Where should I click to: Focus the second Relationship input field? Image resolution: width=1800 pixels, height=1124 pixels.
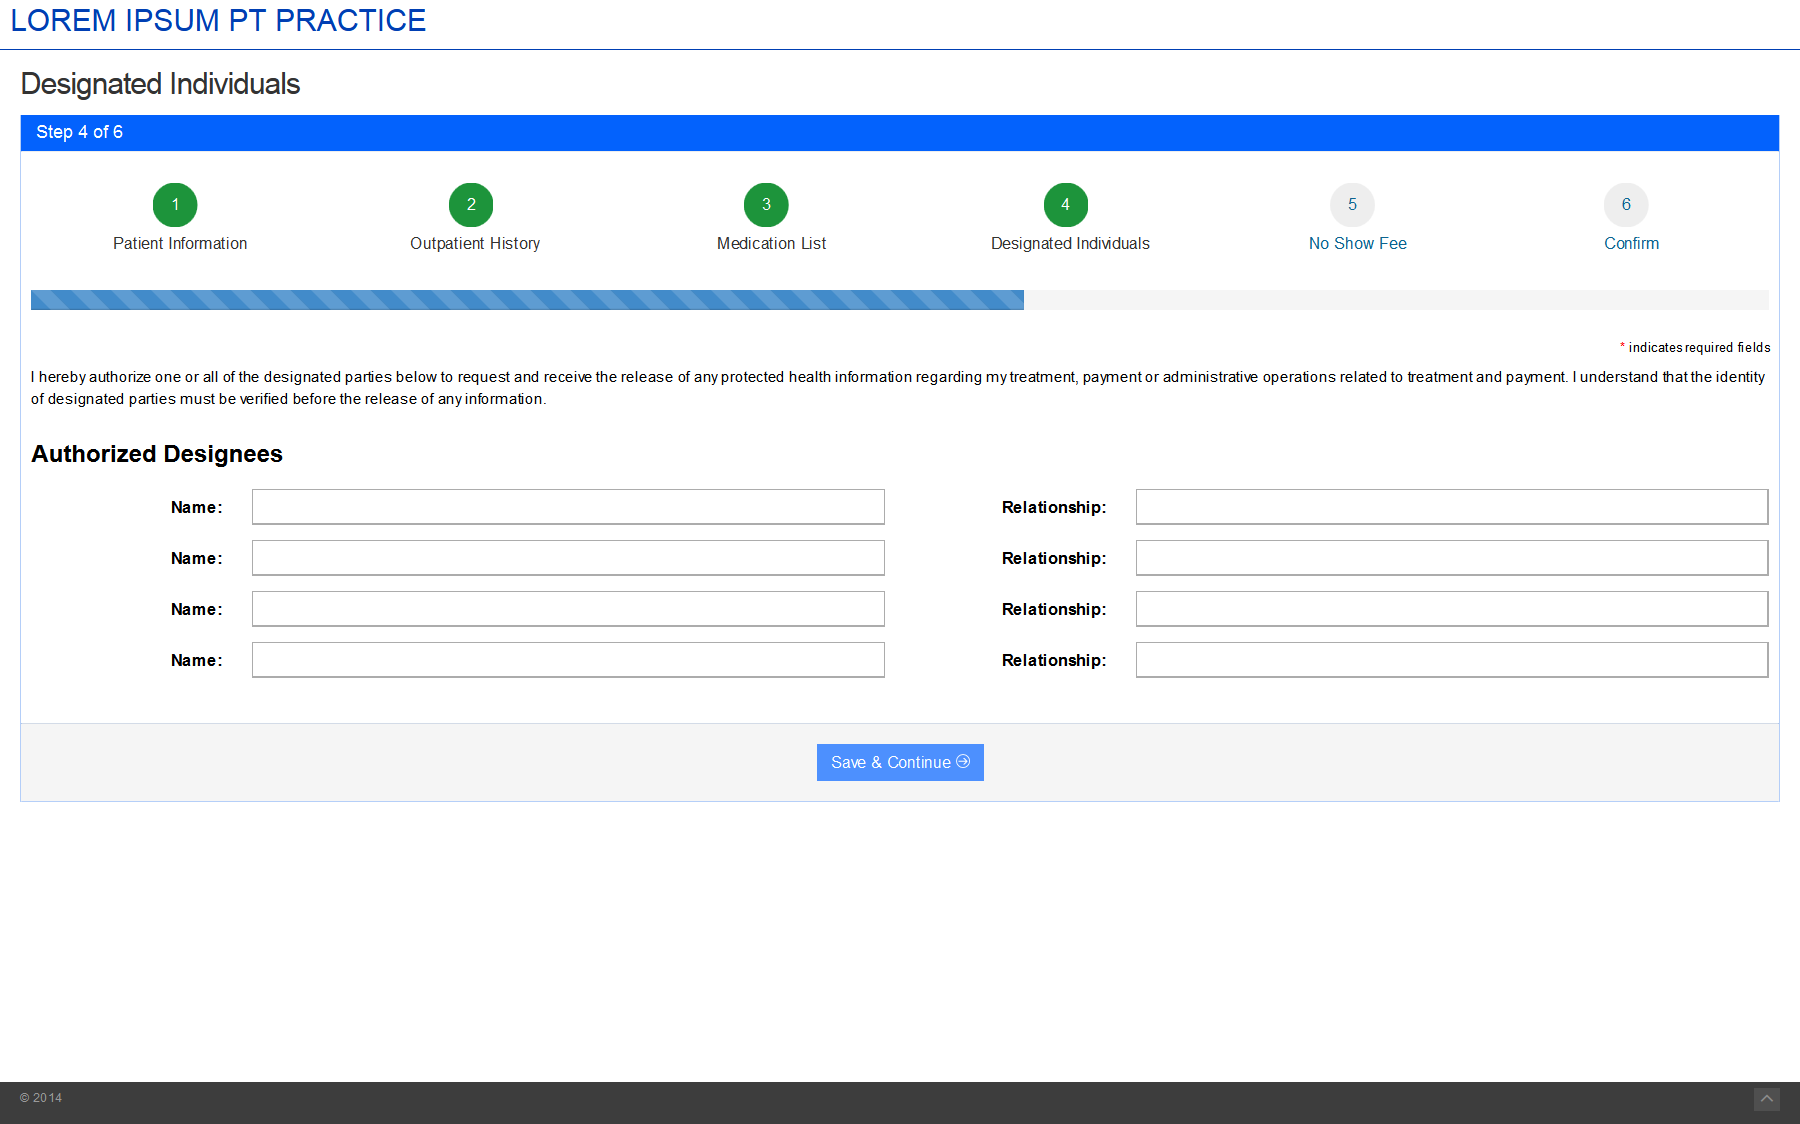pos(1451,558)
